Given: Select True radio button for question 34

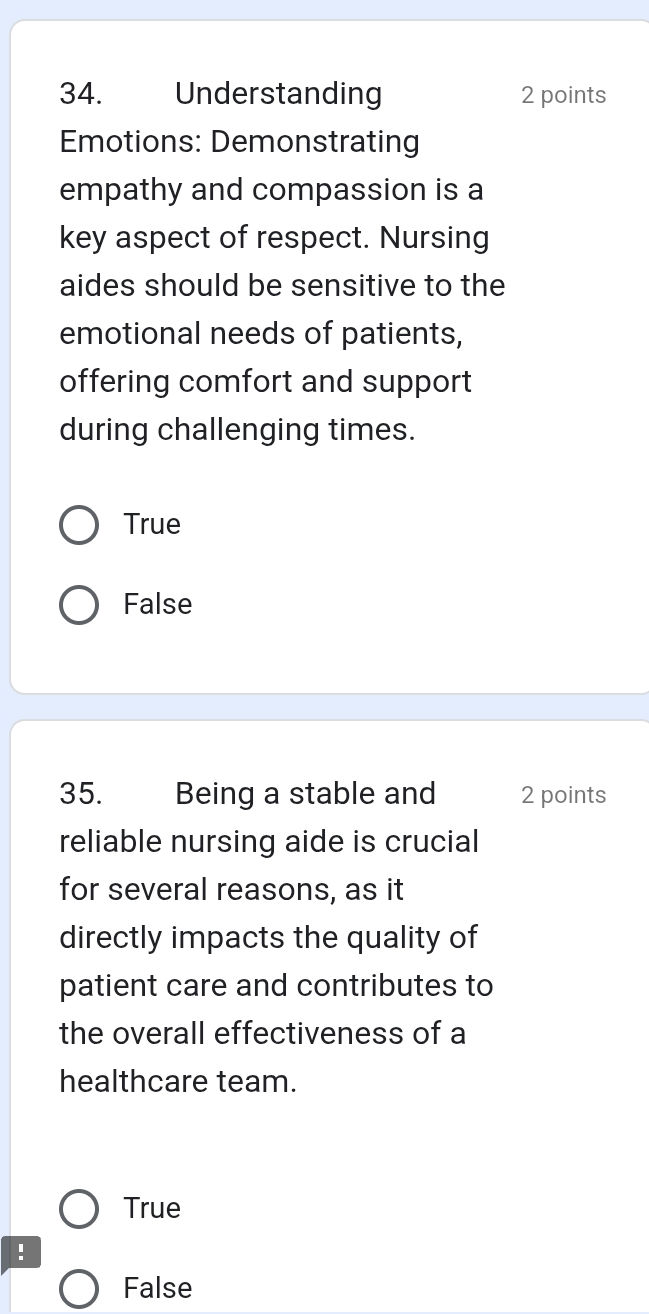Looking at the screenshot, I should [79, 525].
